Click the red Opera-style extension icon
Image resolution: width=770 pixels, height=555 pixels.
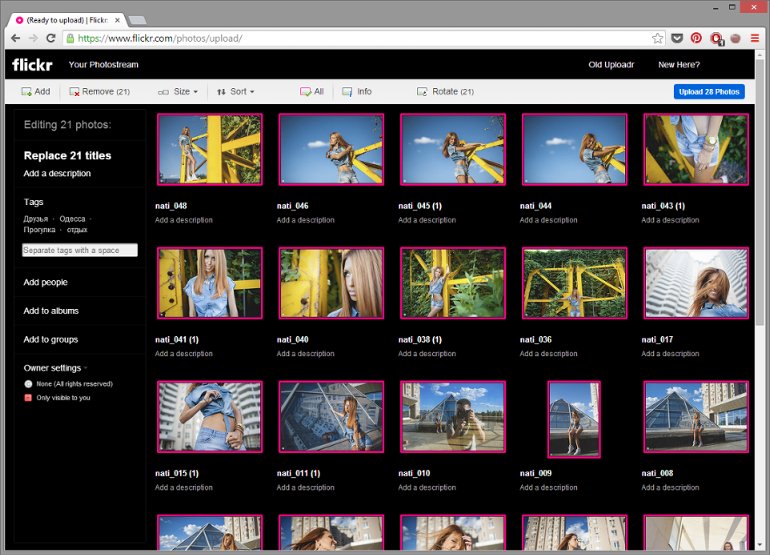716,38
